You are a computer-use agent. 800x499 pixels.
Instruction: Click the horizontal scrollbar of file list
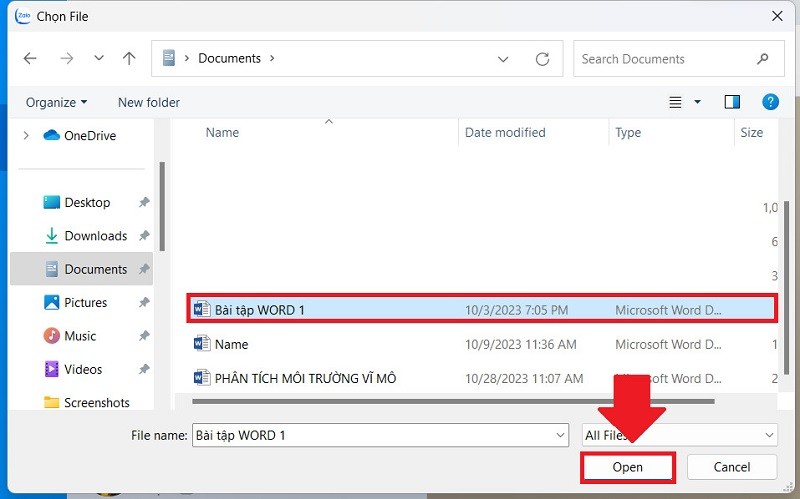453,402
